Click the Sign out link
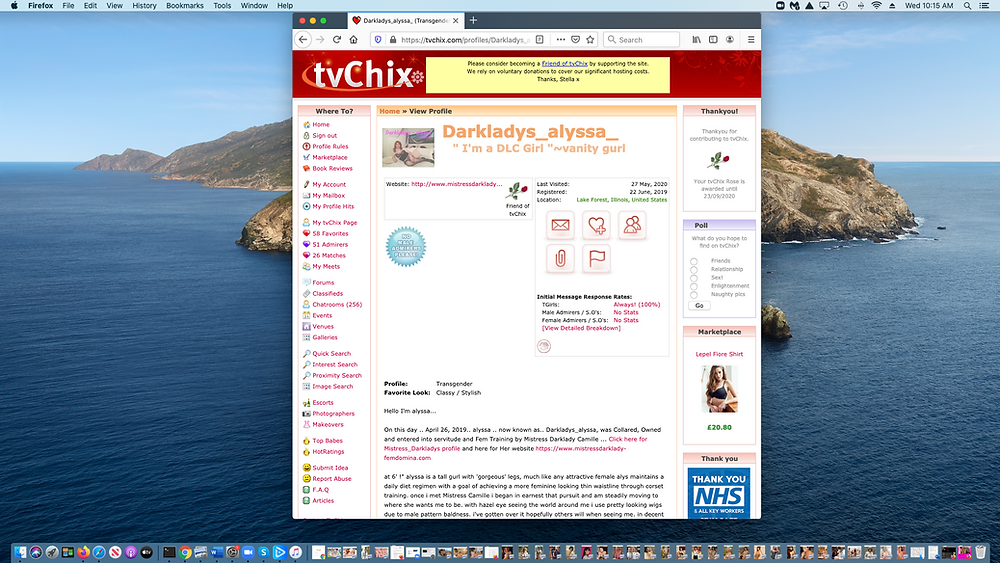Viewport: 1000px width, 563px height. 325,135
